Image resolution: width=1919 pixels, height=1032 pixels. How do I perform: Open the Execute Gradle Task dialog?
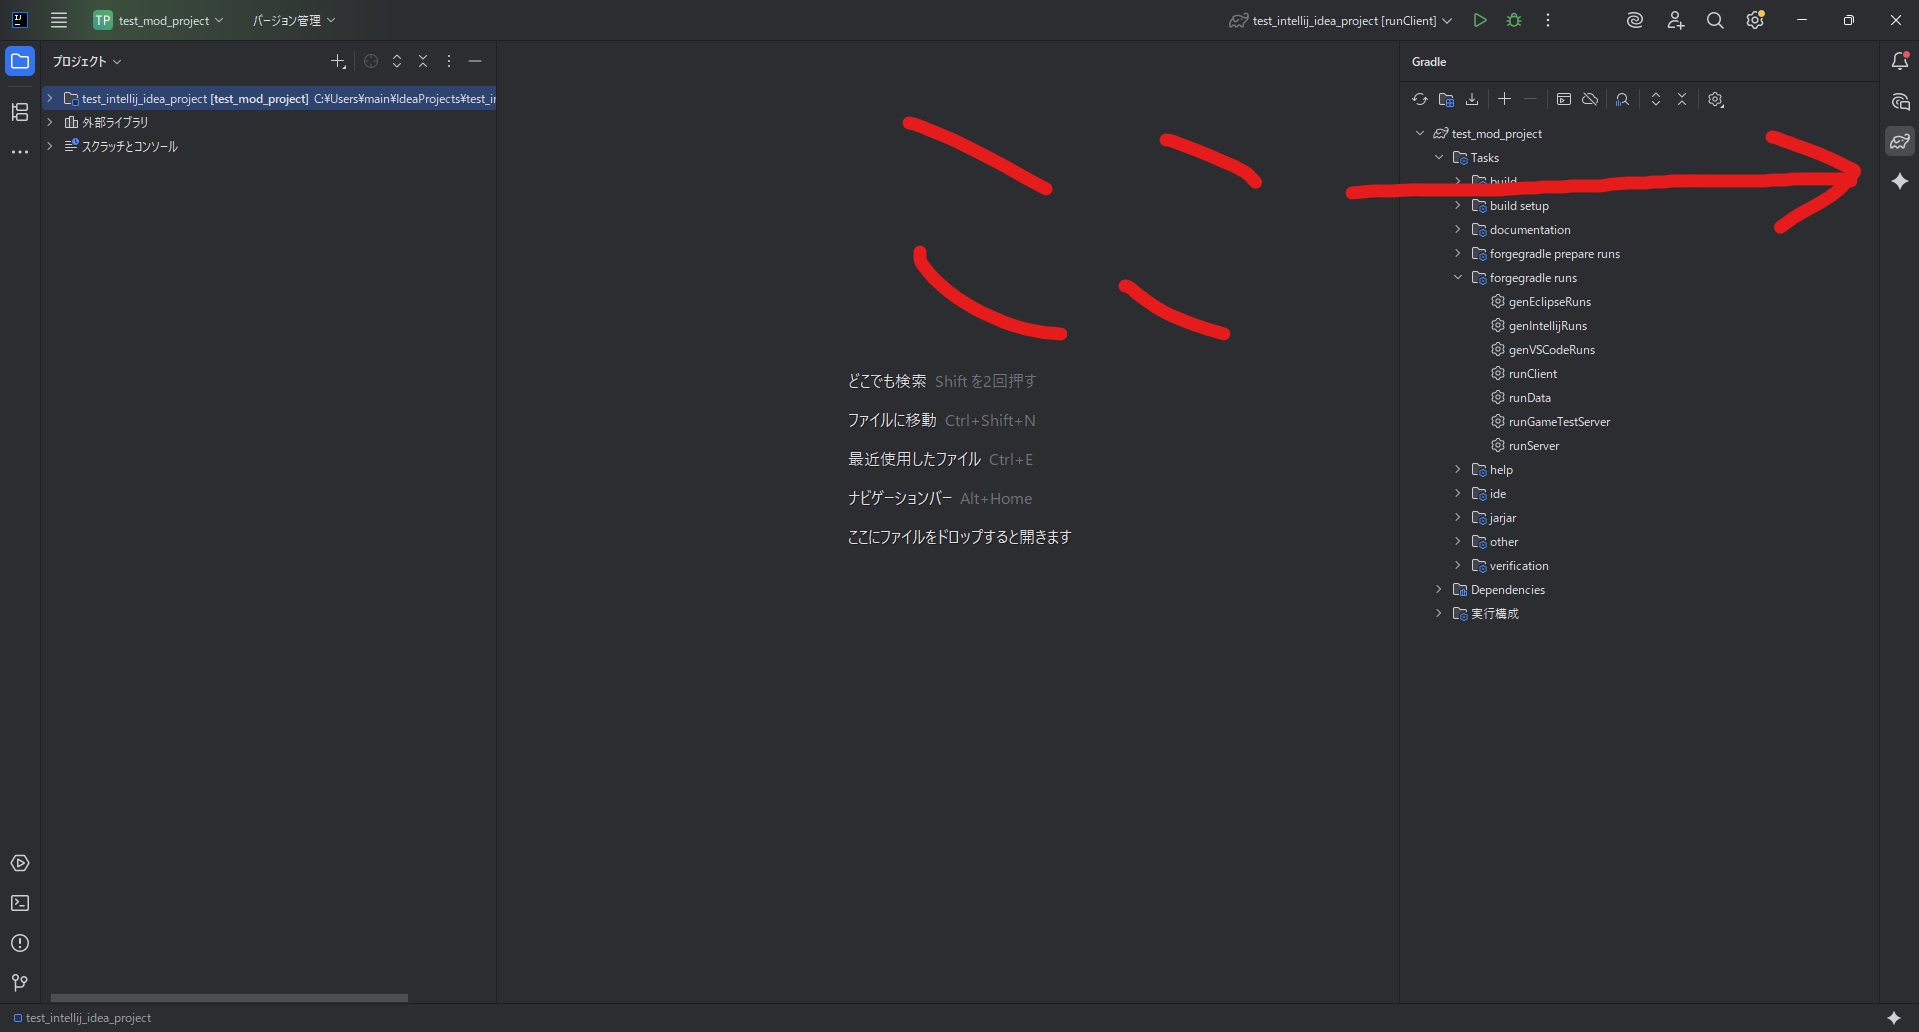point(1564,99)
